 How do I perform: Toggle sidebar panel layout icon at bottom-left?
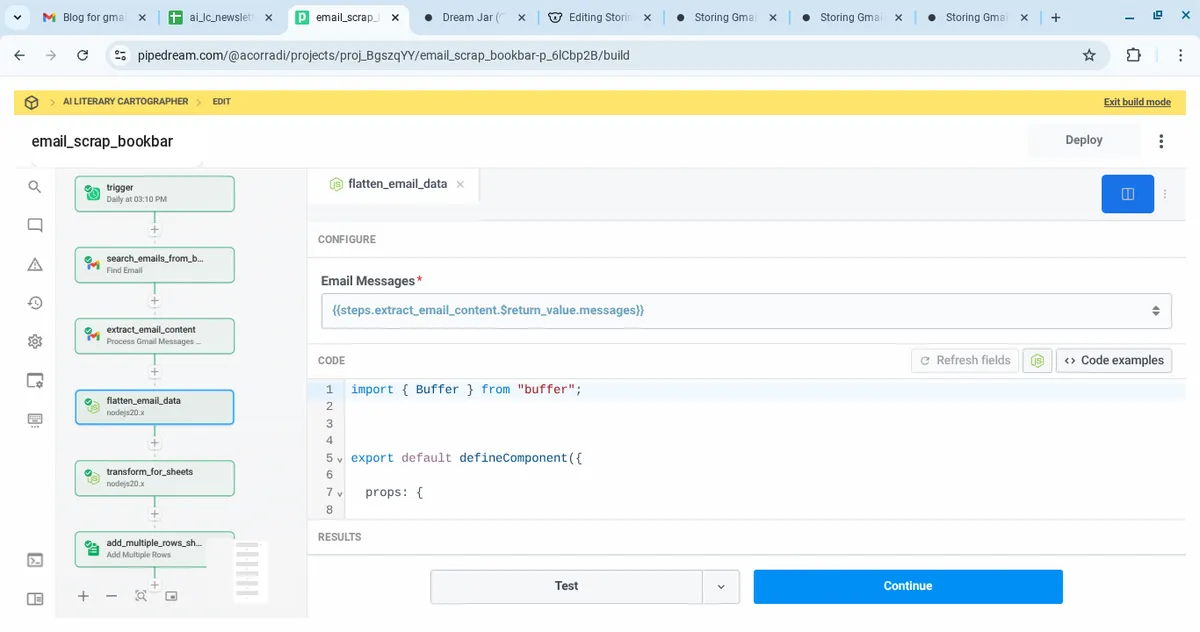pyautogui.click(x=35, y=599)
